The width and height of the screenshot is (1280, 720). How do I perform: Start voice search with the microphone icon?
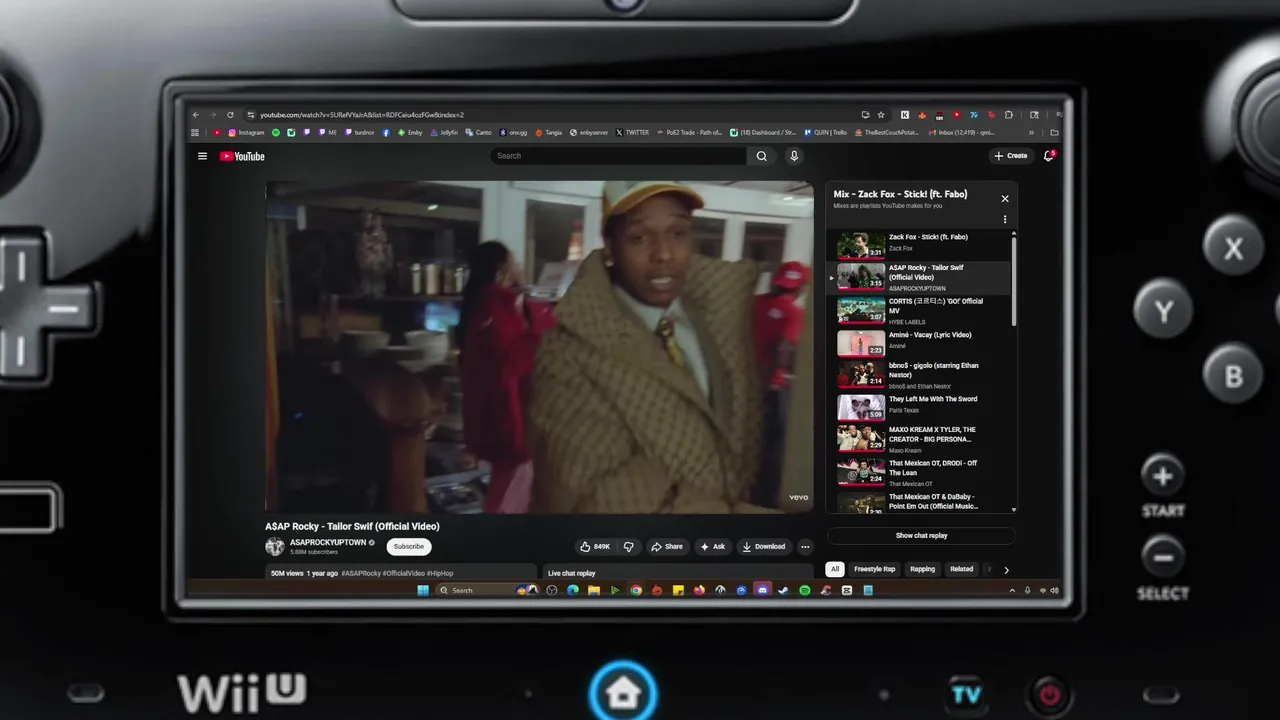[x=794, y=156]
